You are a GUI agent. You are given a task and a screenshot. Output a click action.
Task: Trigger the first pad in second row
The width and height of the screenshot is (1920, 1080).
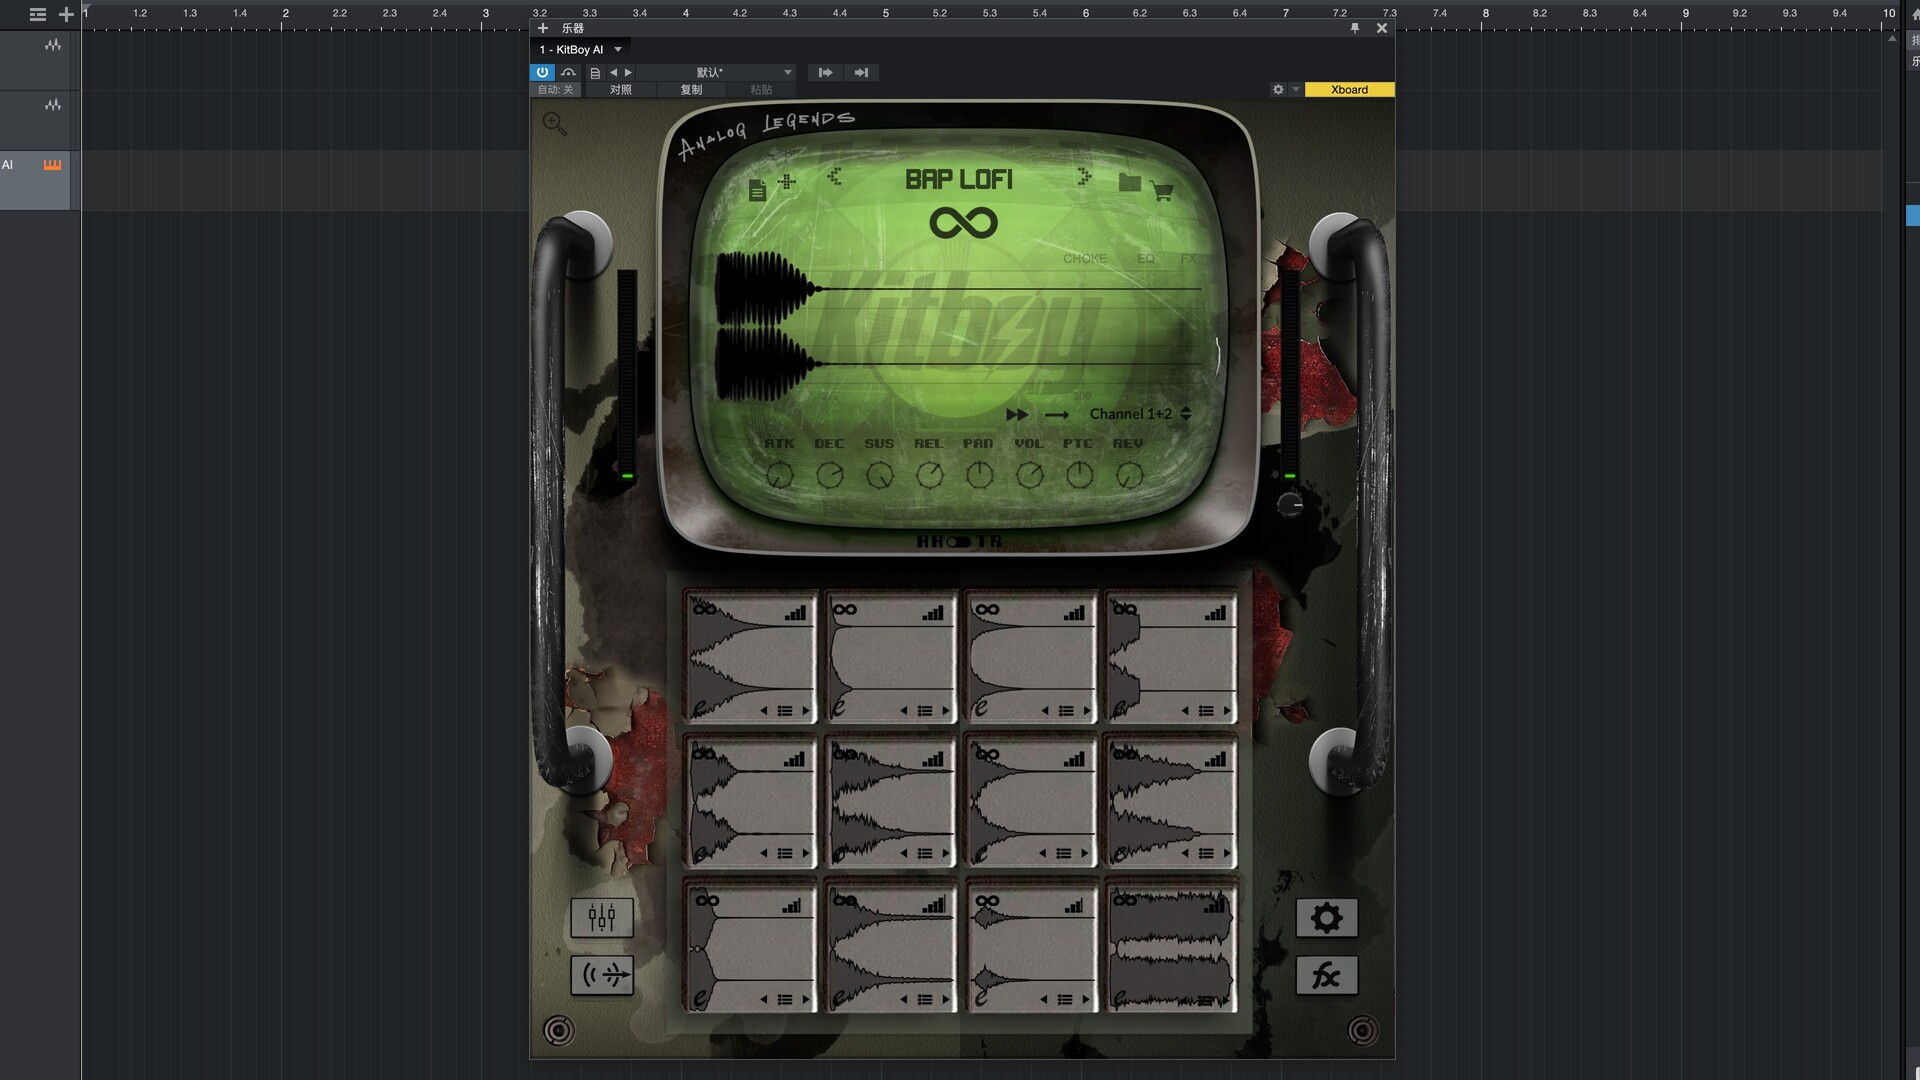tap(750, 802)
